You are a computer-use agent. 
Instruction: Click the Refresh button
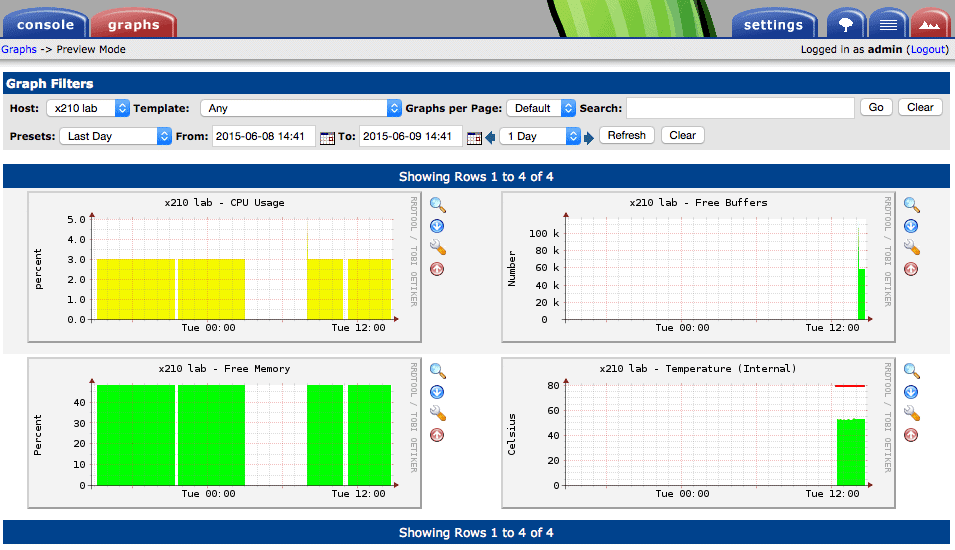pyautogui.click(x=627, y=135)
